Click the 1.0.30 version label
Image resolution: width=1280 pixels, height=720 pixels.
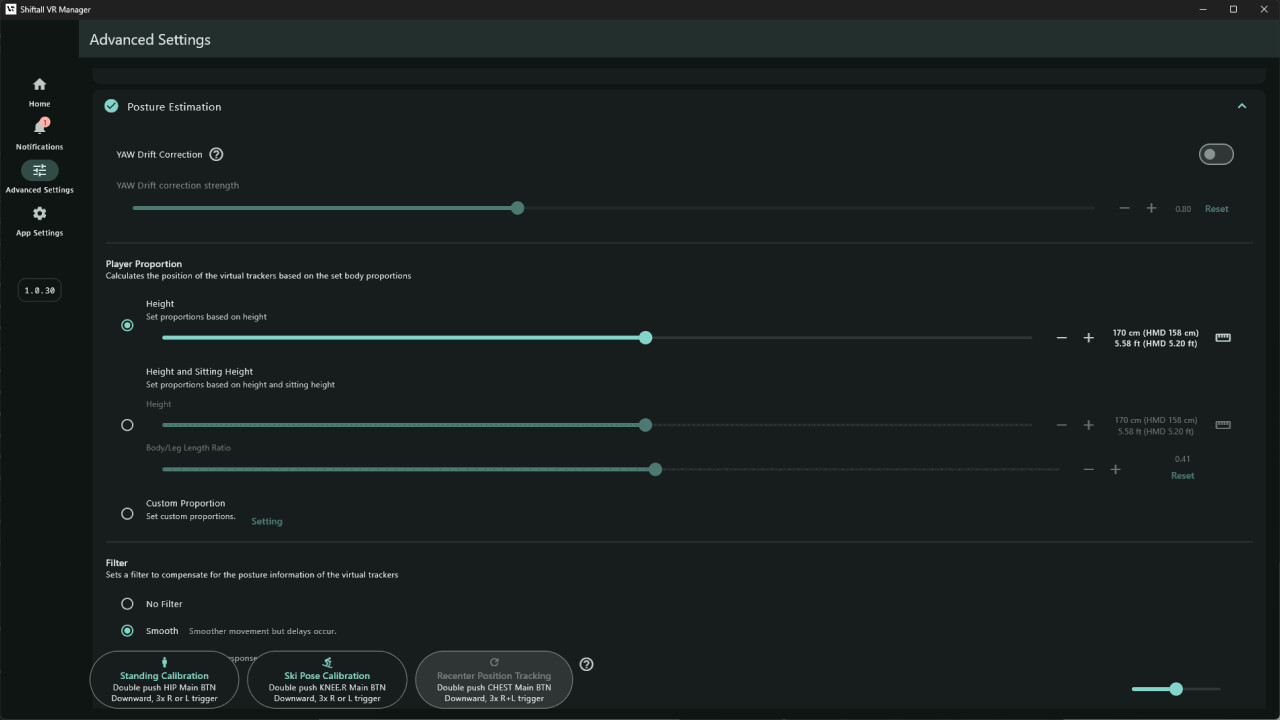pyautogui.click(x=39, y=290)
